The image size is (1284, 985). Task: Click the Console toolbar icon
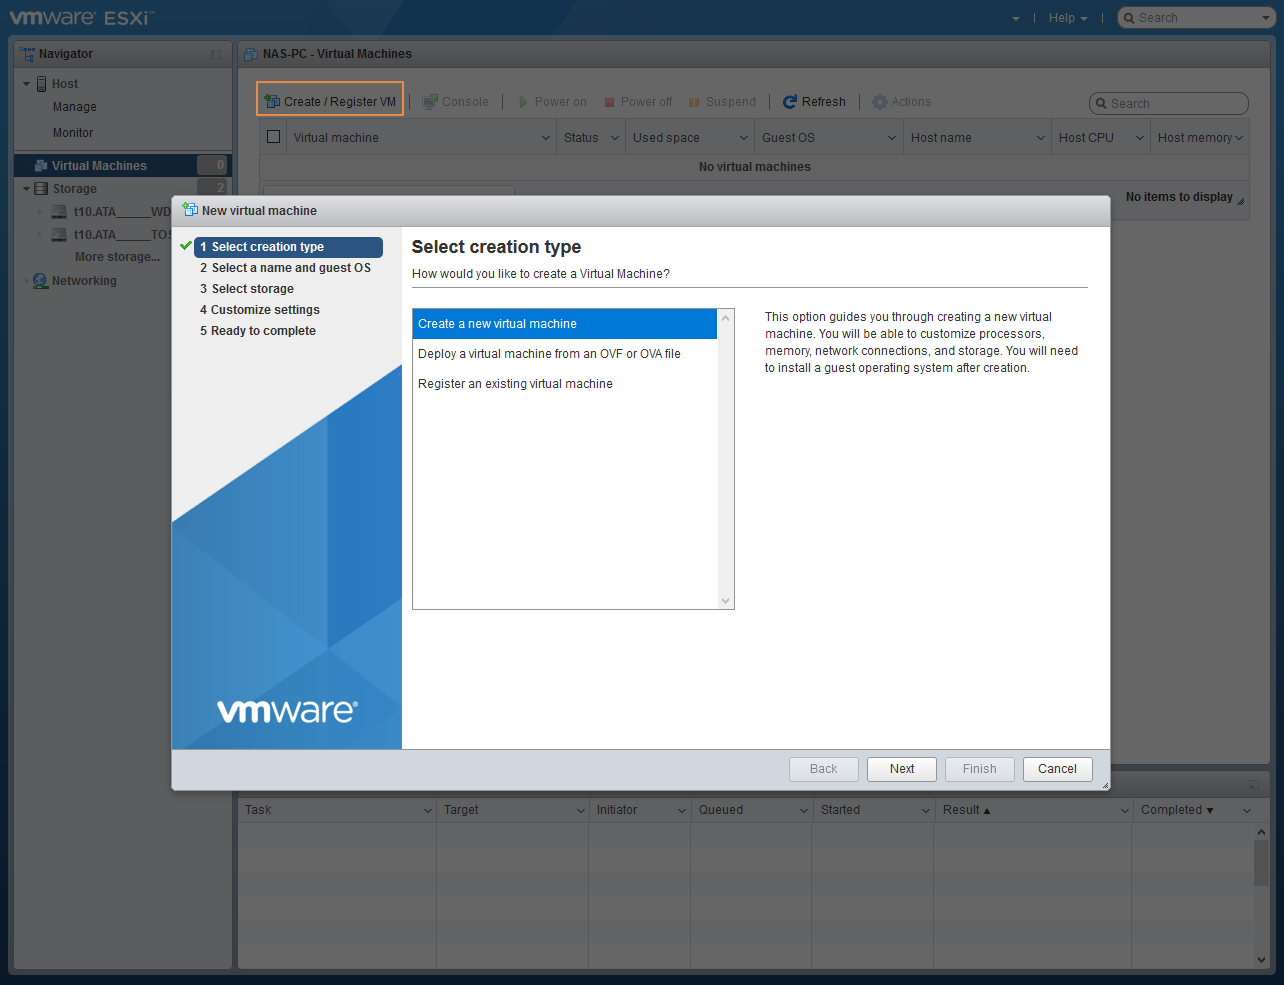pos(430,102)
